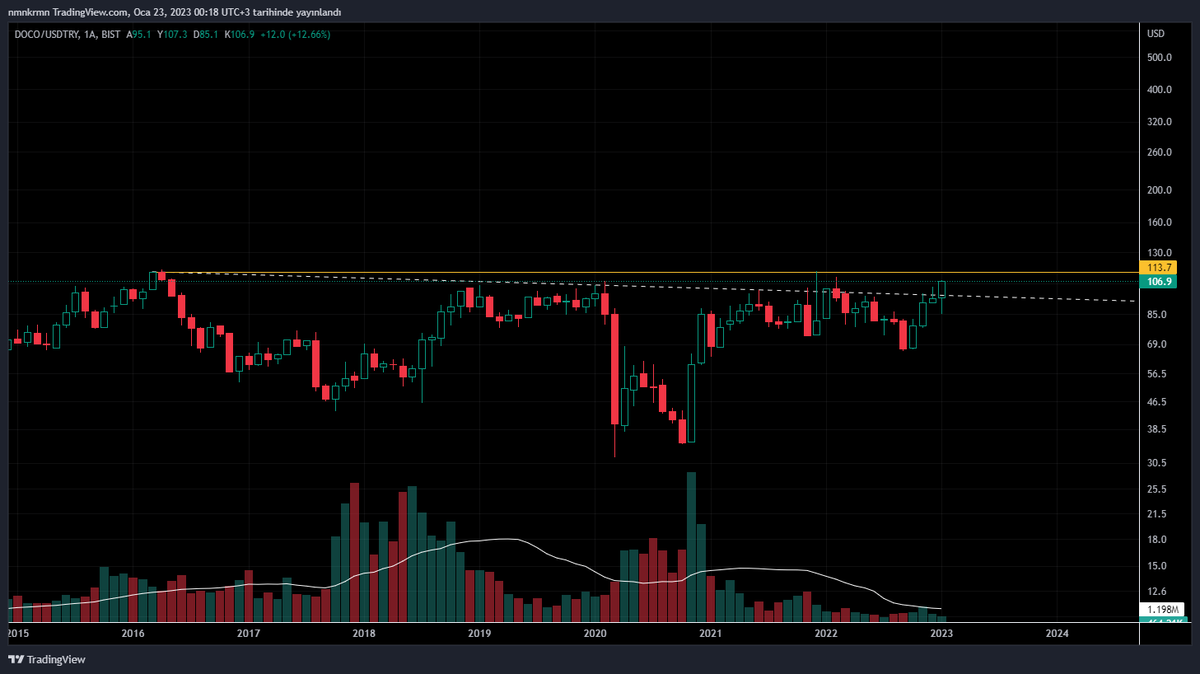Click the teal 106.9 last price label
Viewport: 1200px width, 674px height.
pos(1158,282)
